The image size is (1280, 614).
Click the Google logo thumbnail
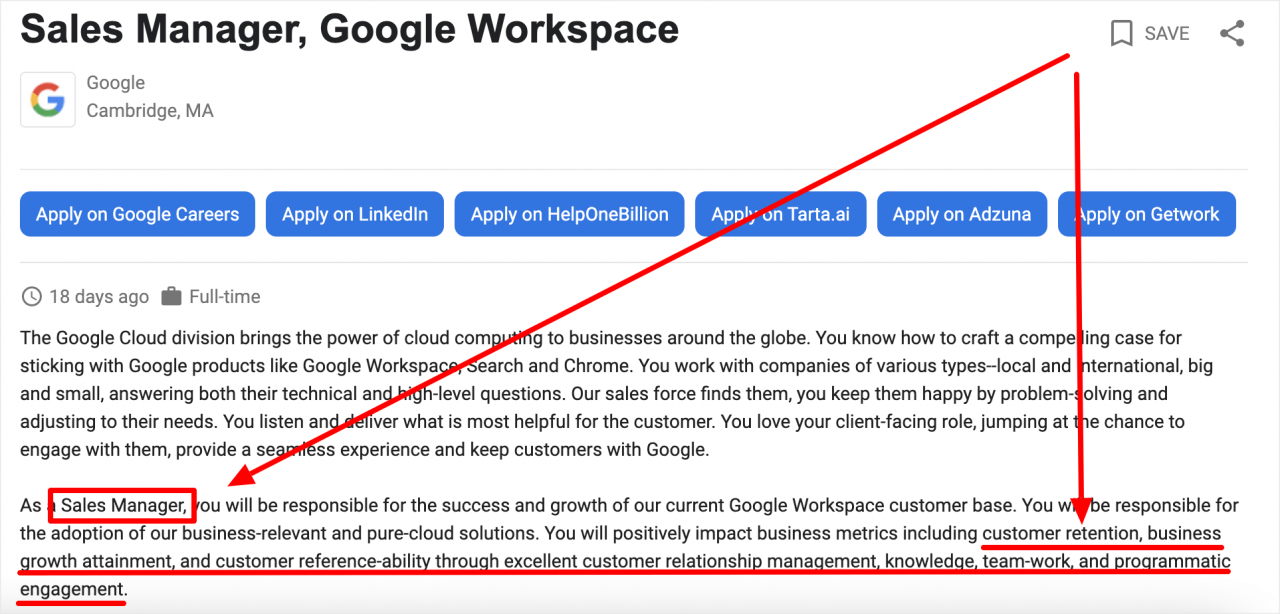pyautogui.click(x=48, y=99)
